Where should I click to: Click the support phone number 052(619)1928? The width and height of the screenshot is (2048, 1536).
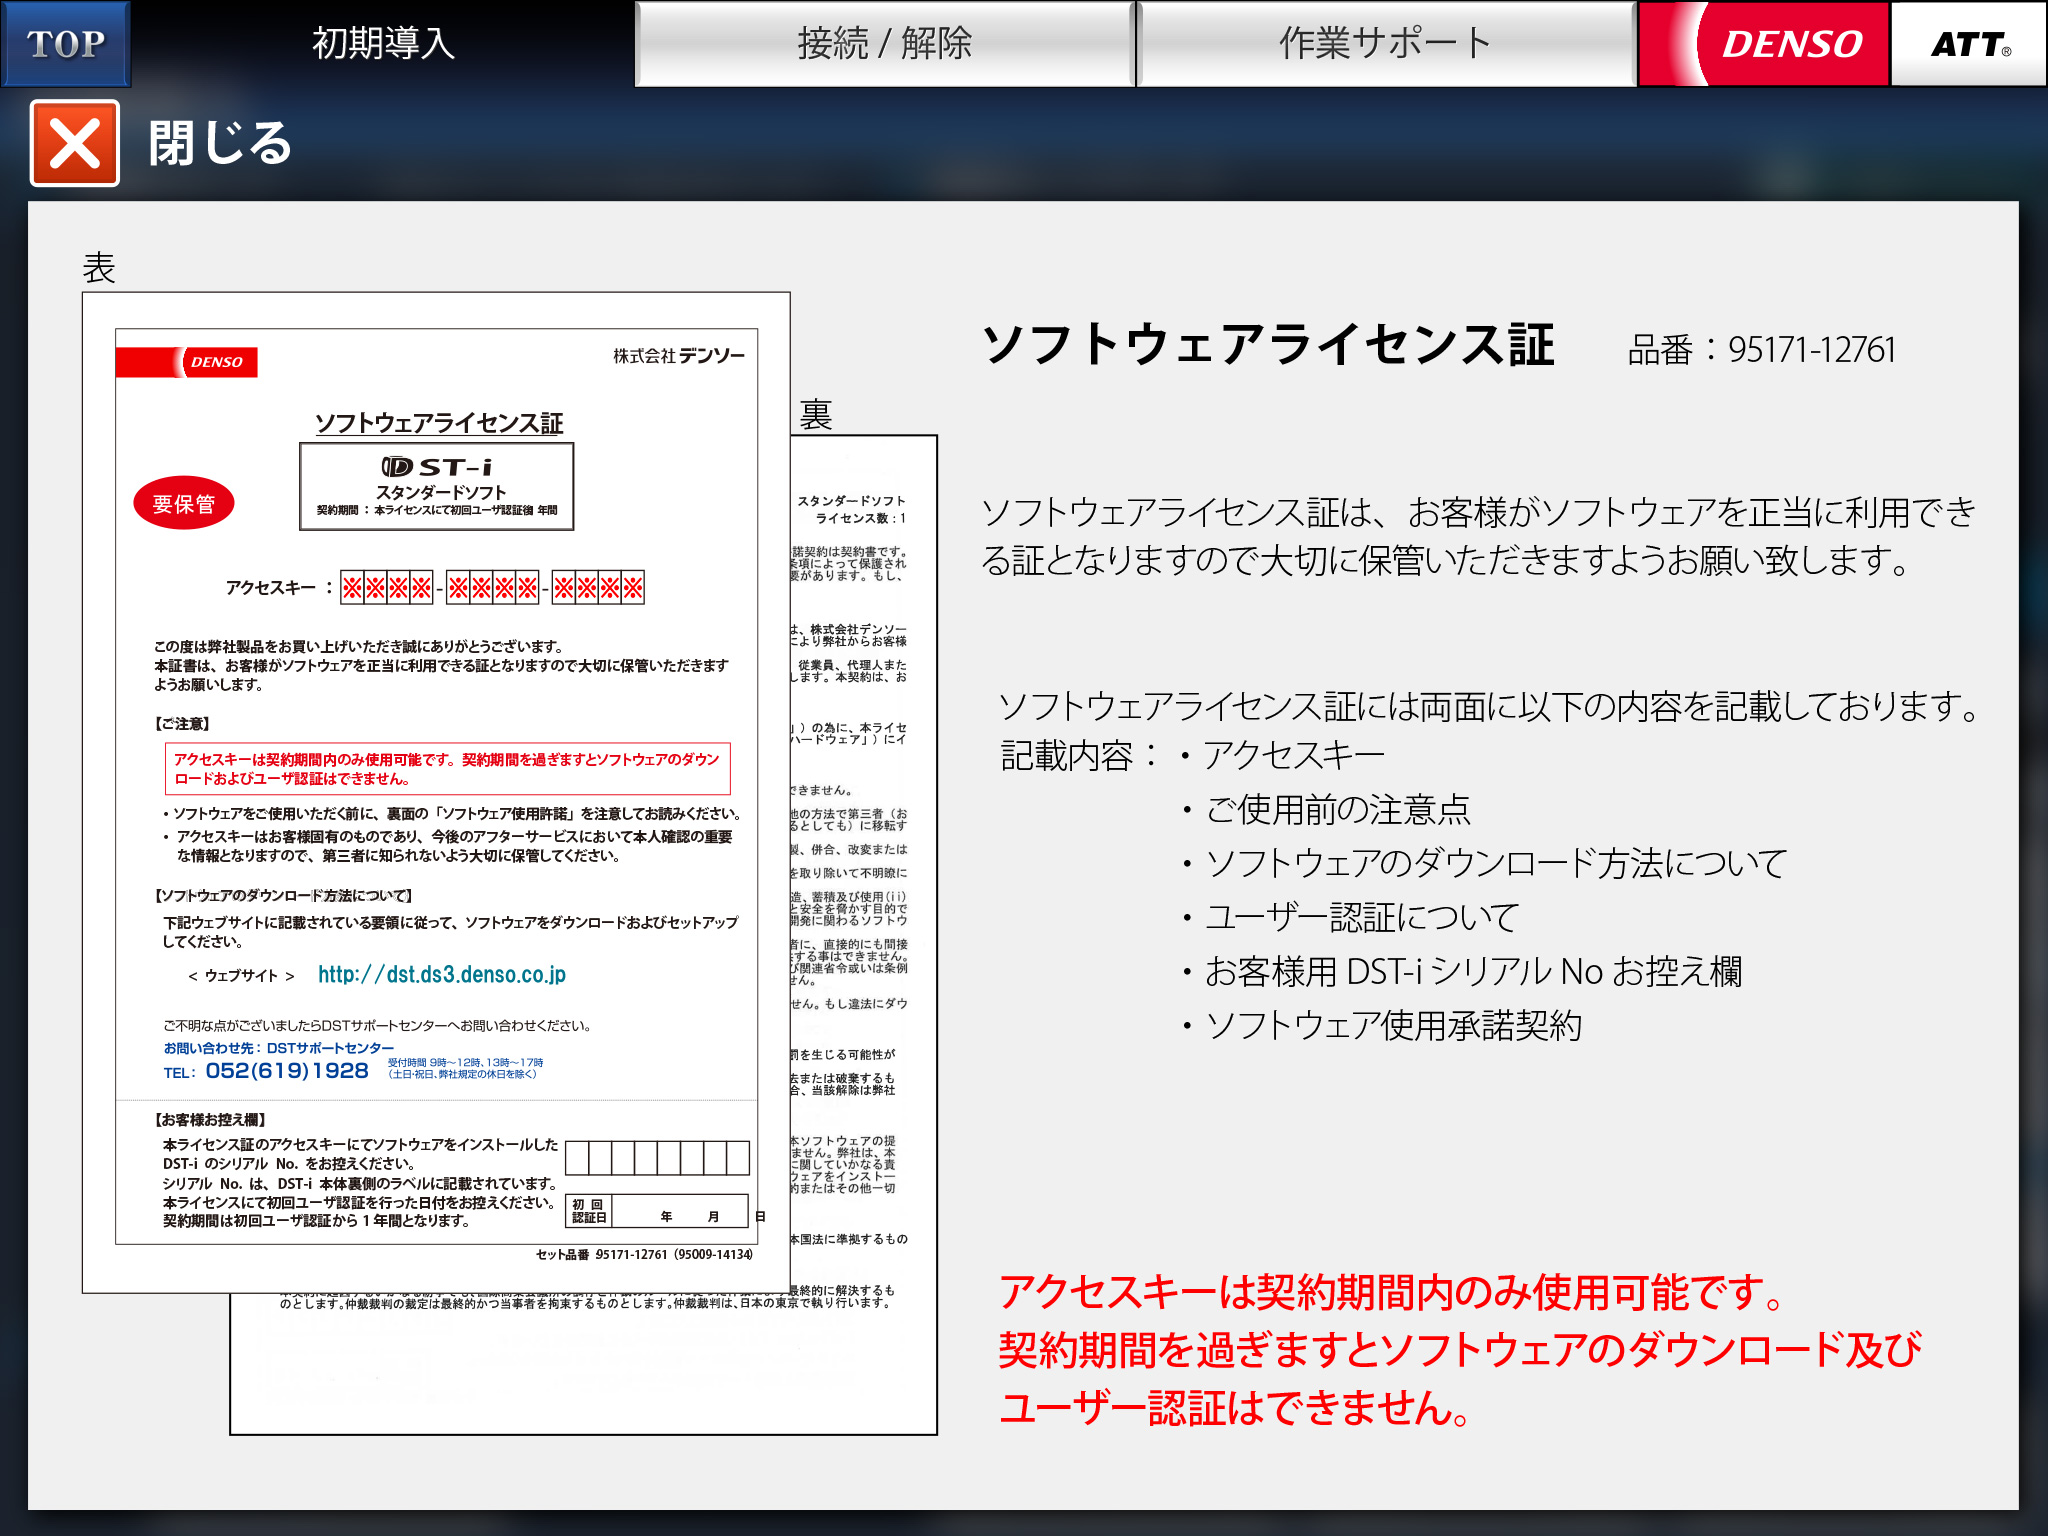[287, 1071]
